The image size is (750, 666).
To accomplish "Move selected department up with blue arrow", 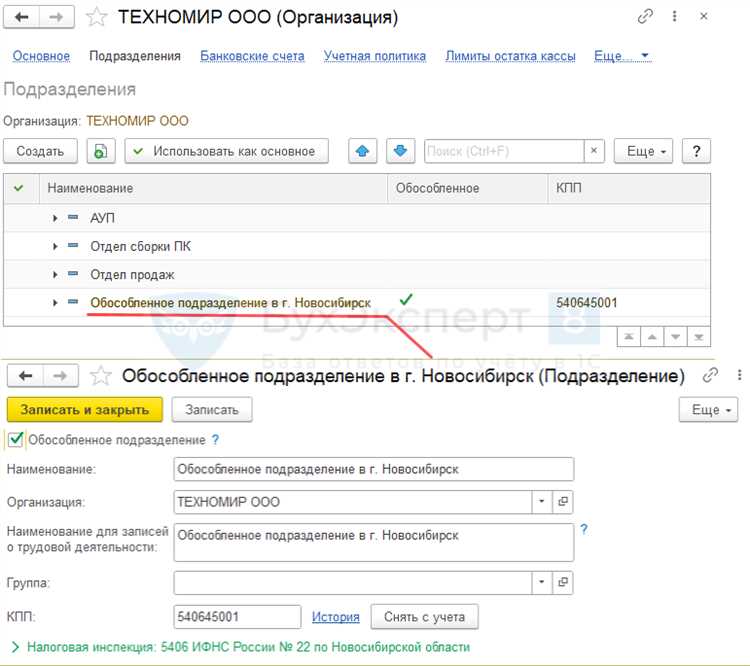I will 363,151.
